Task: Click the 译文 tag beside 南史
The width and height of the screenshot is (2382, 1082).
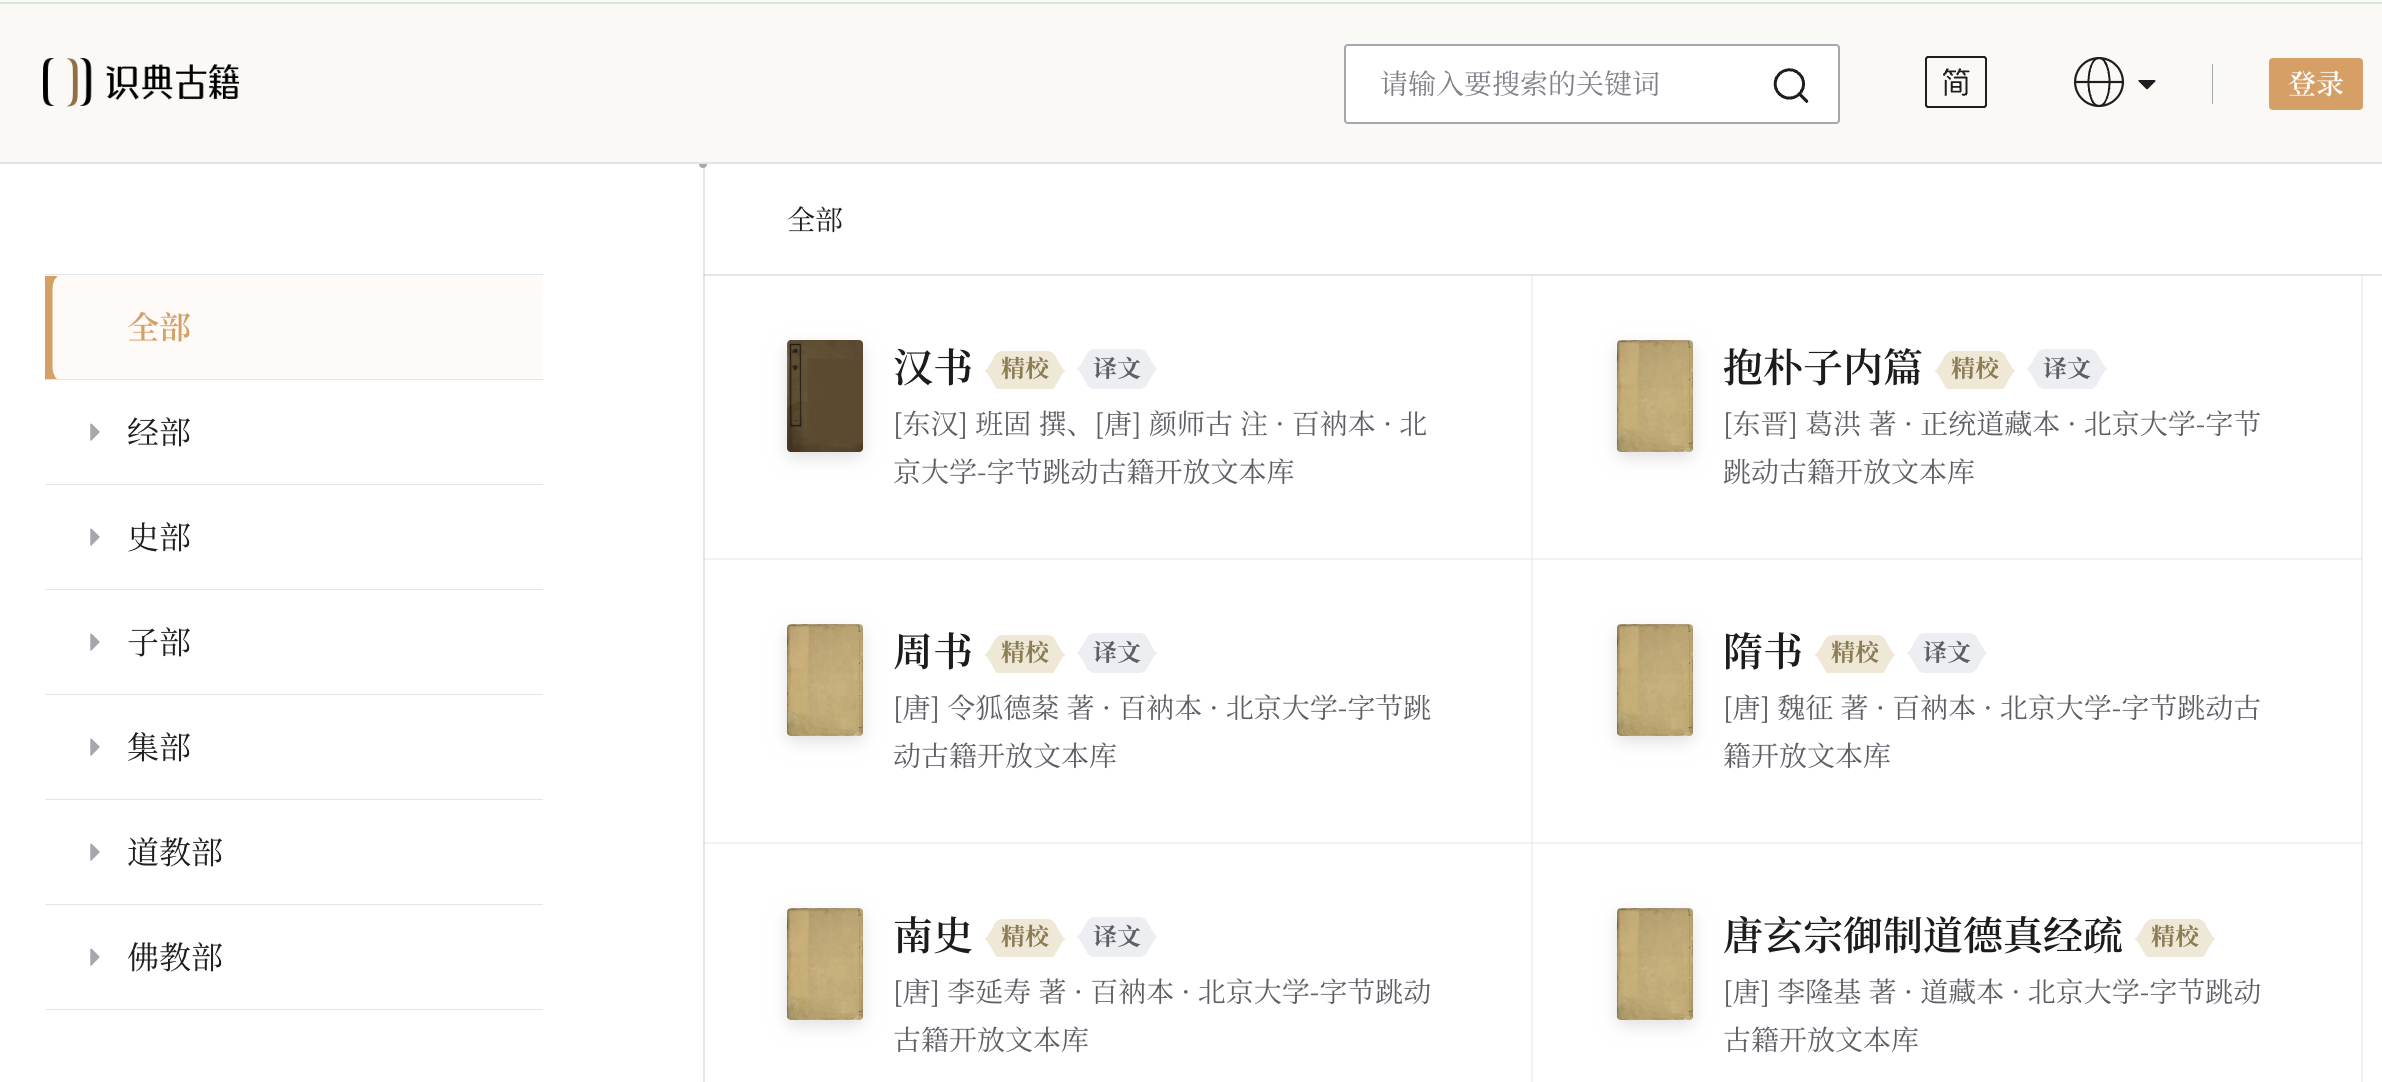Action: [1116, 936]
